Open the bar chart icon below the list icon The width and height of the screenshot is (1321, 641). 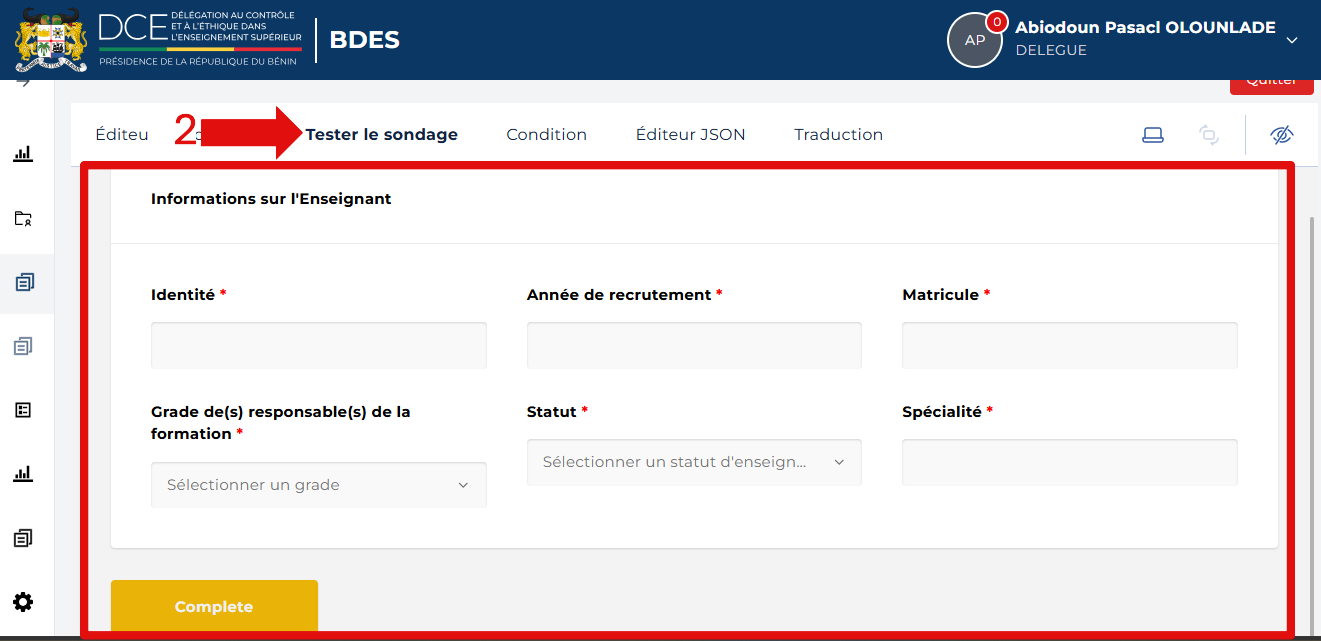[x=23, y=474]
